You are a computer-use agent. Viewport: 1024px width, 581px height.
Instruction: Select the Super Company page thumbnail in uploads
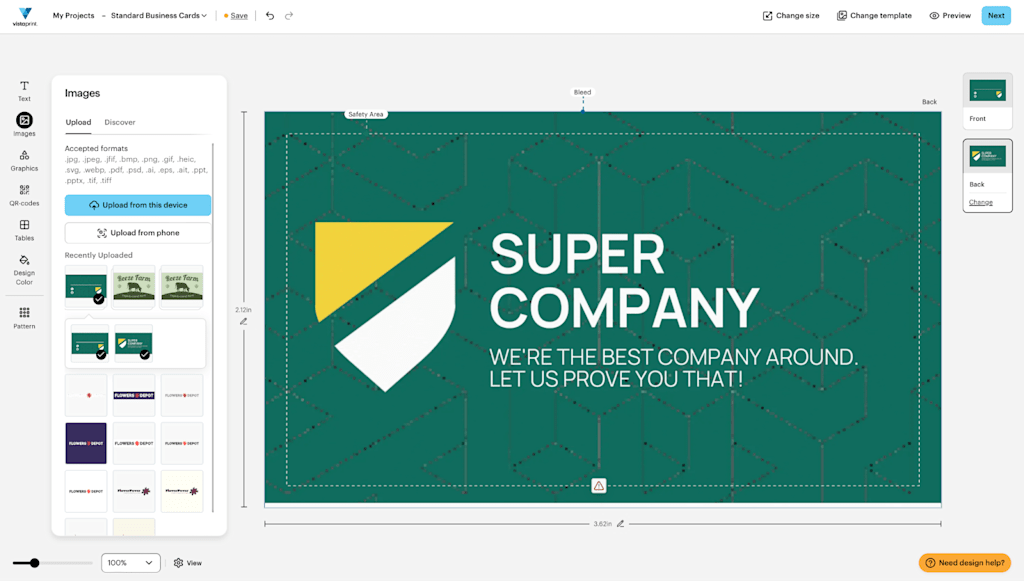point(134,343)
